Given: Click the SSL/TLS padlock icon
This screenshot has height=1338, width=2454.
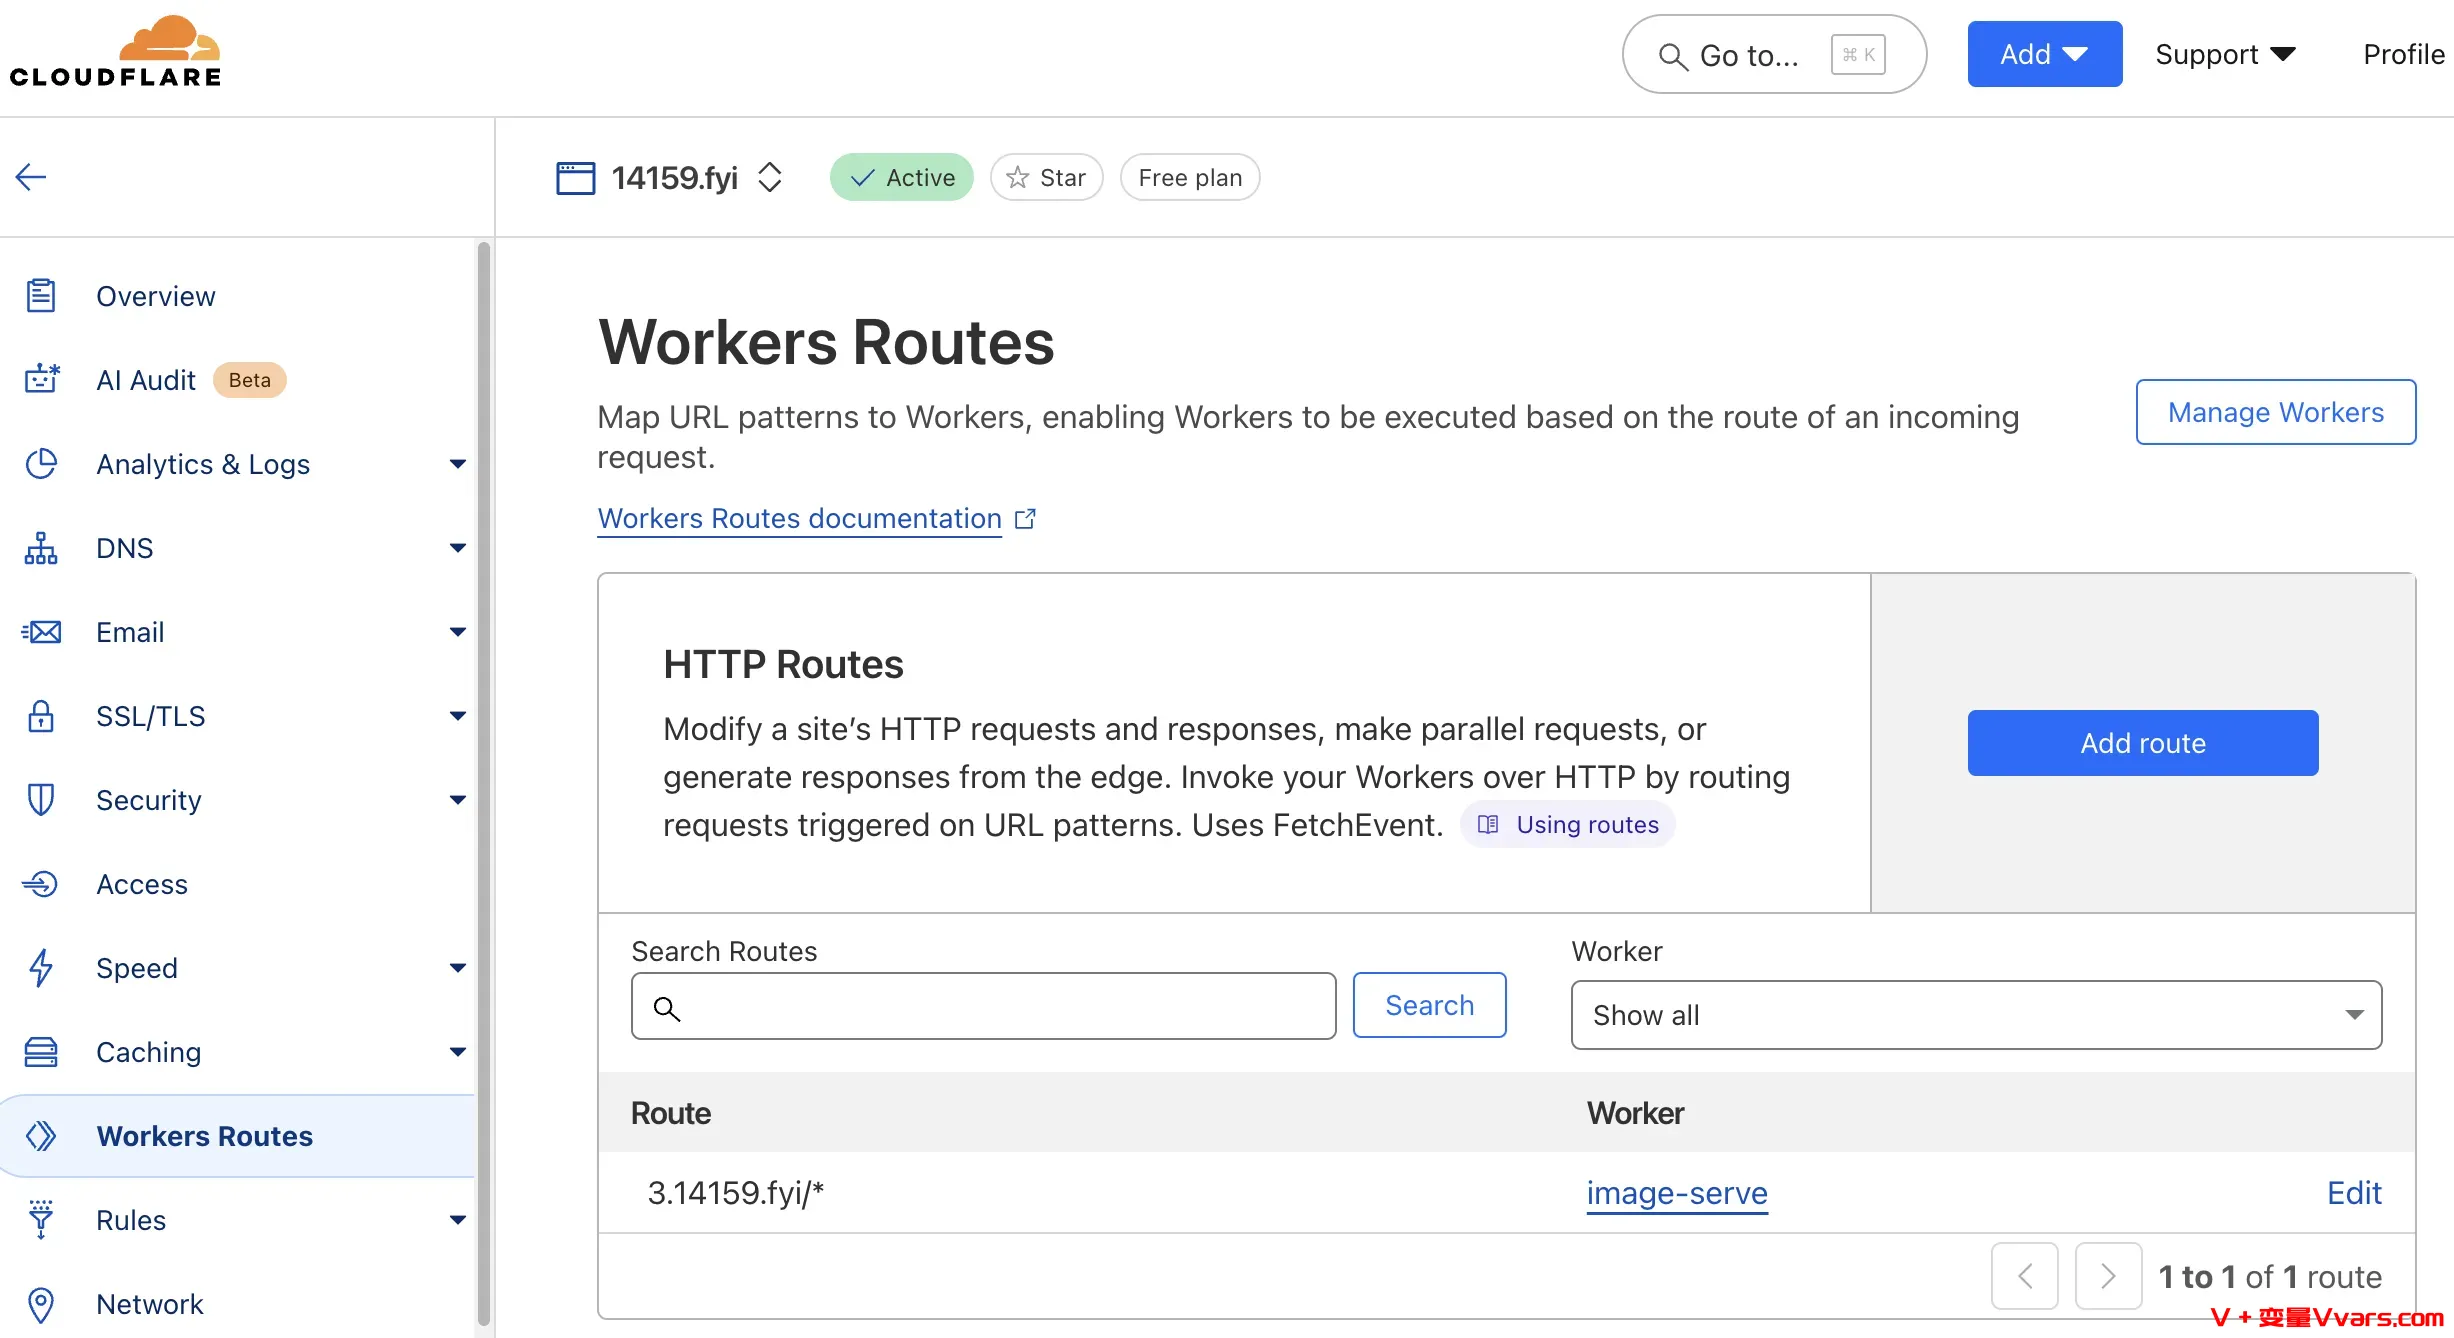Looking at the screenshot, I should (41, 716).
